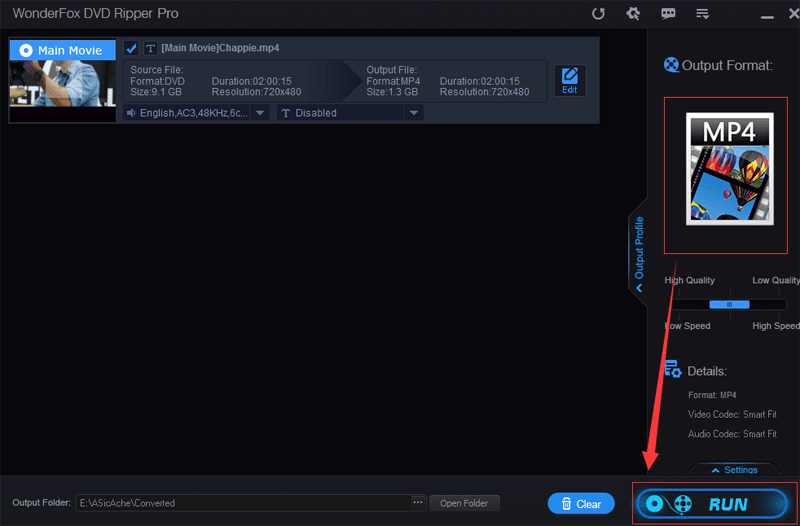Click the Video Codec: Smart Fit text
The width and height of the screenshot is (800, 526).
(732, 414)
